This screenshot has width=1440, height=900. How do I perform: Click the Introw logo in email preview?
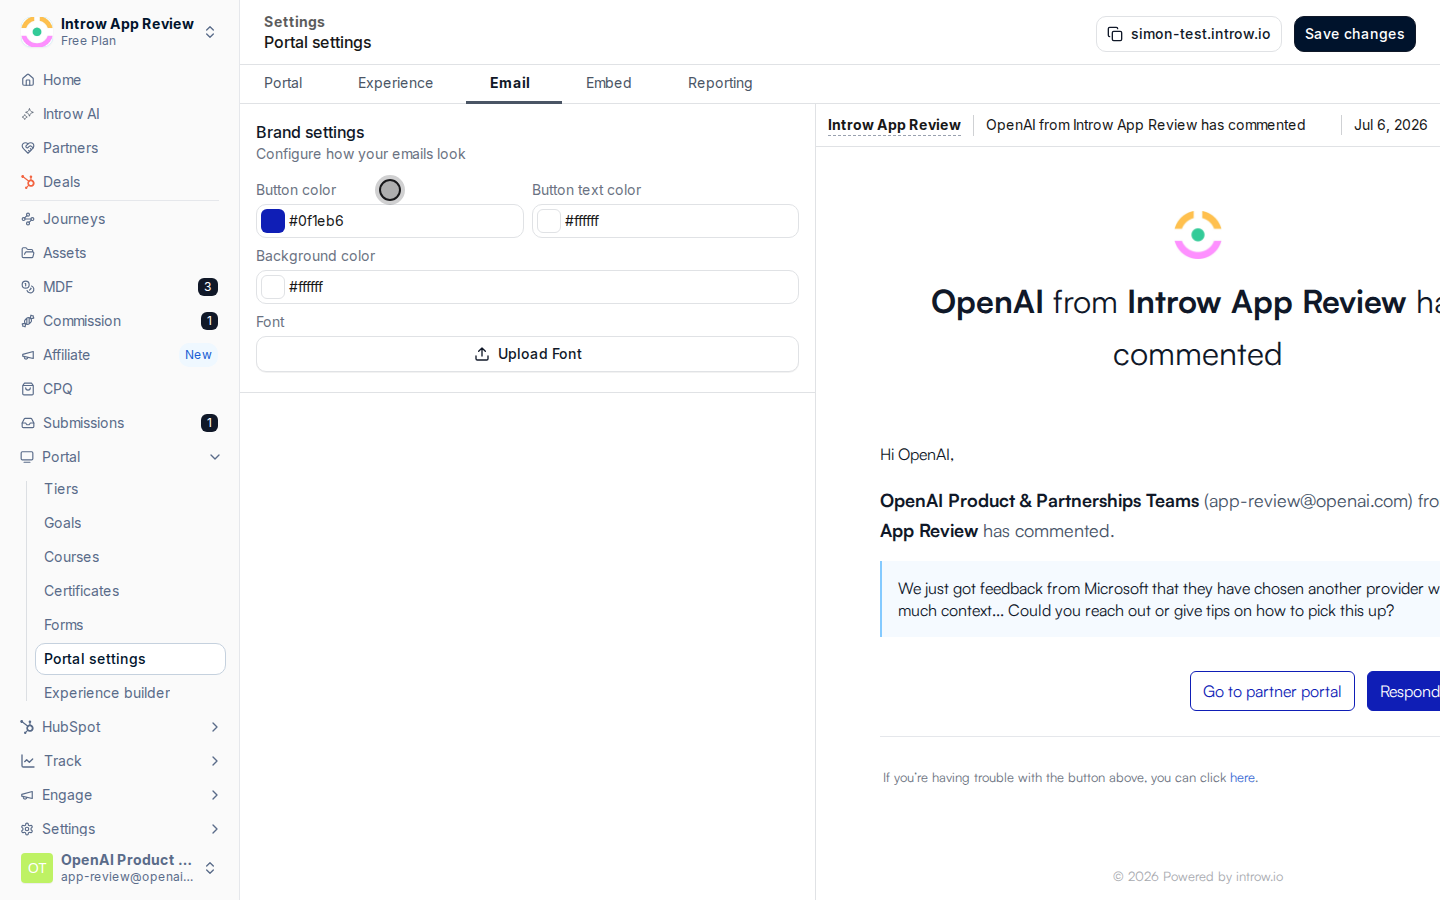[1198, 235]
